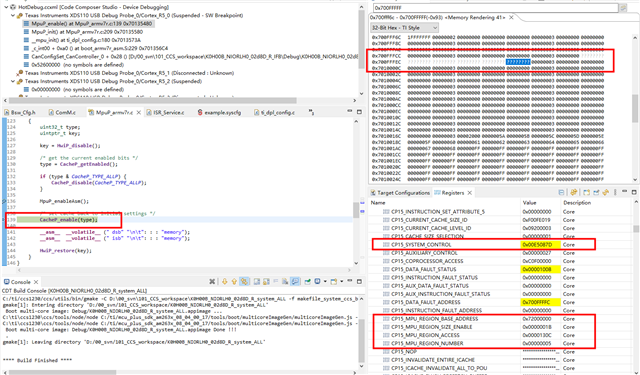Minimize the editor area
The width and height of the screenshot is (640, 375).
pos(350,111)
